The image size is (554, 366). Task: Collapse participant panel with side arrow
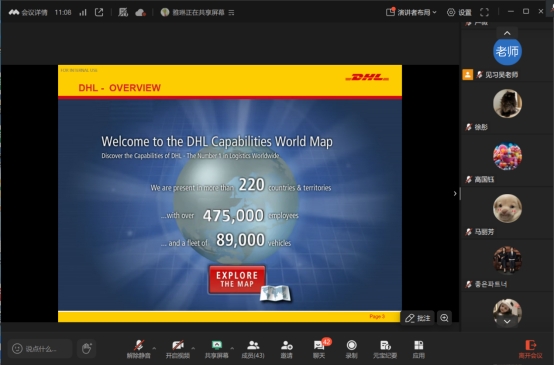455,193
